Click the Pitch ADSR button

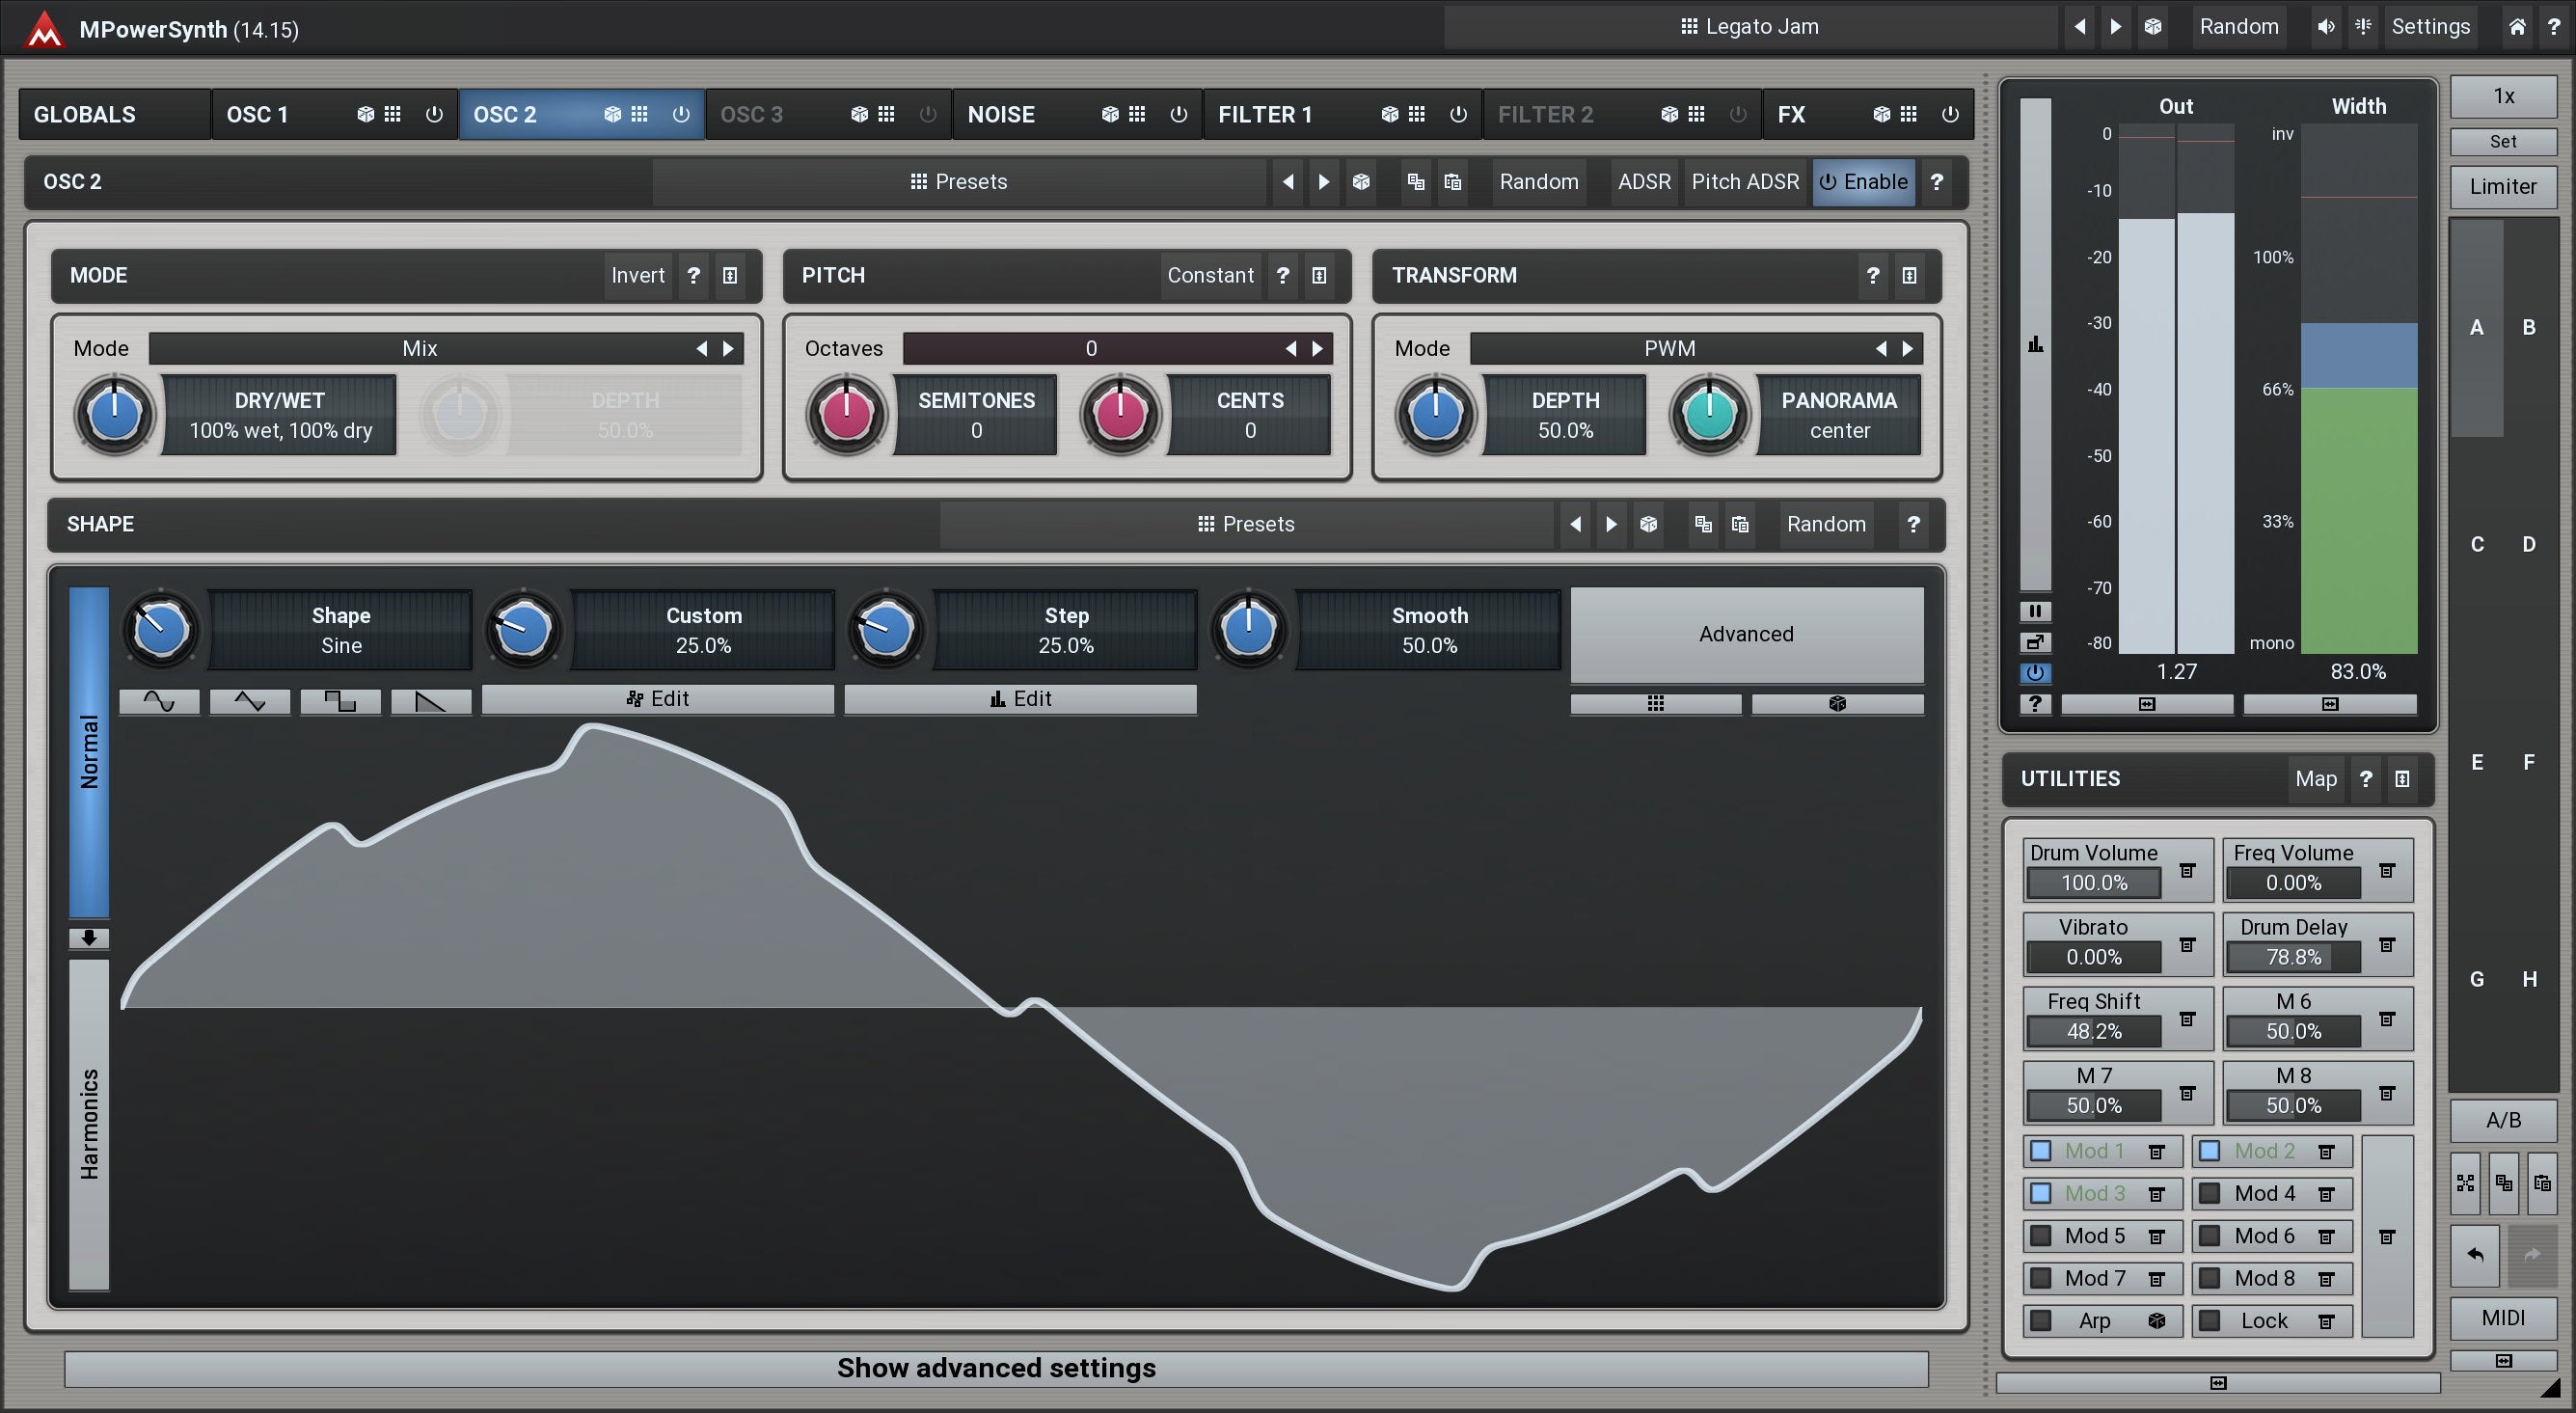1744,182
